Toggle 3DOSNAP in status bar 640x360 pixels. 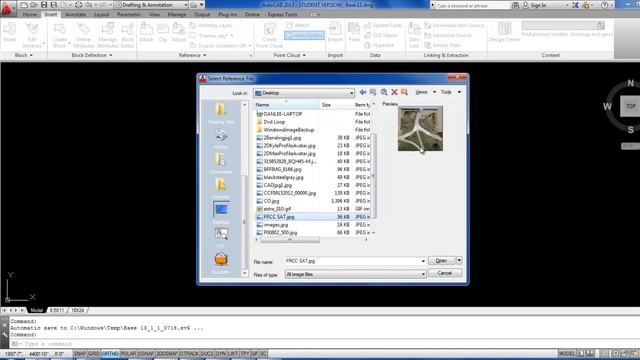click(167, 353)
